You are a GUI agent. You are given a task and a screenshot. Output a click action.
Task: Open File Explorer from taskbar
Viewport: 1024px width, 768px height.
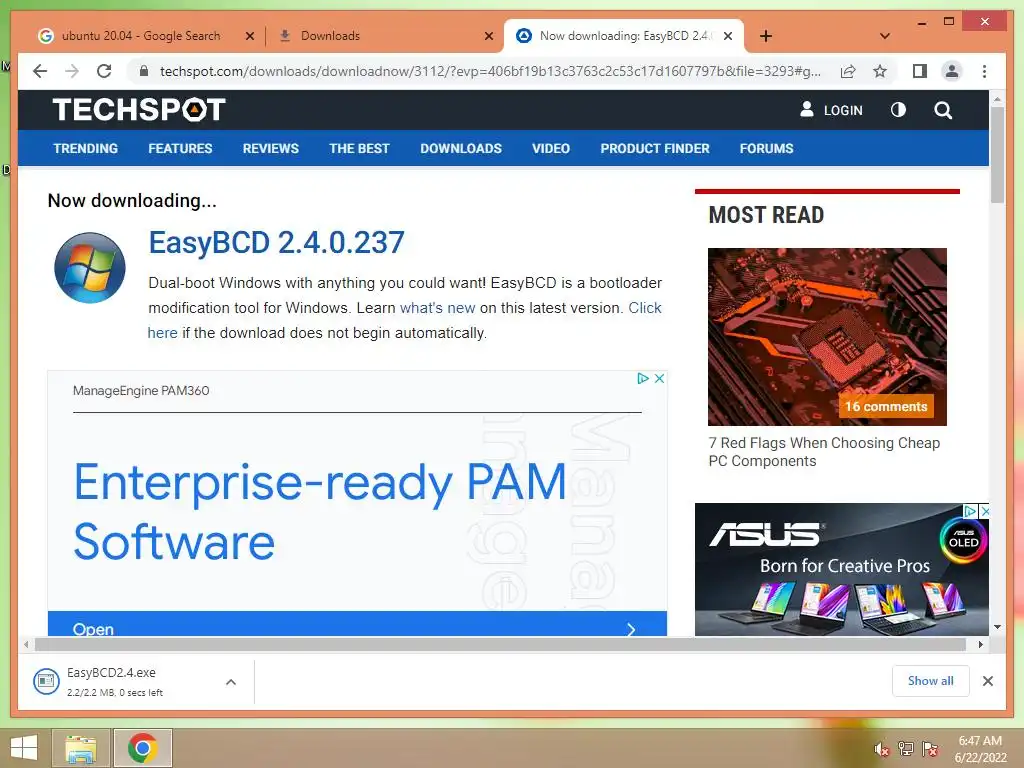pyautogui.click(x=80, y=748)
